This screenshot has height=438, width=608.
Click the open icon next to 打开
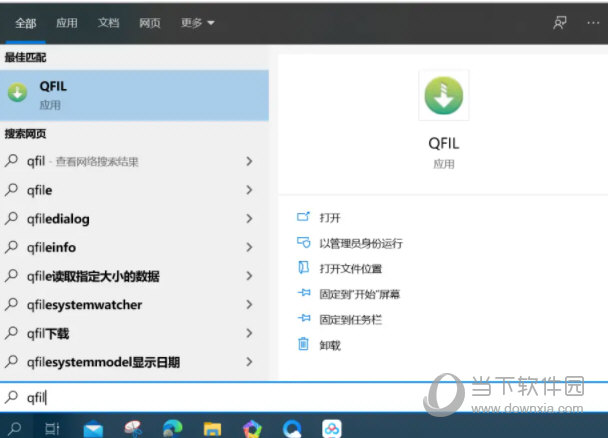tap(303, 217)
